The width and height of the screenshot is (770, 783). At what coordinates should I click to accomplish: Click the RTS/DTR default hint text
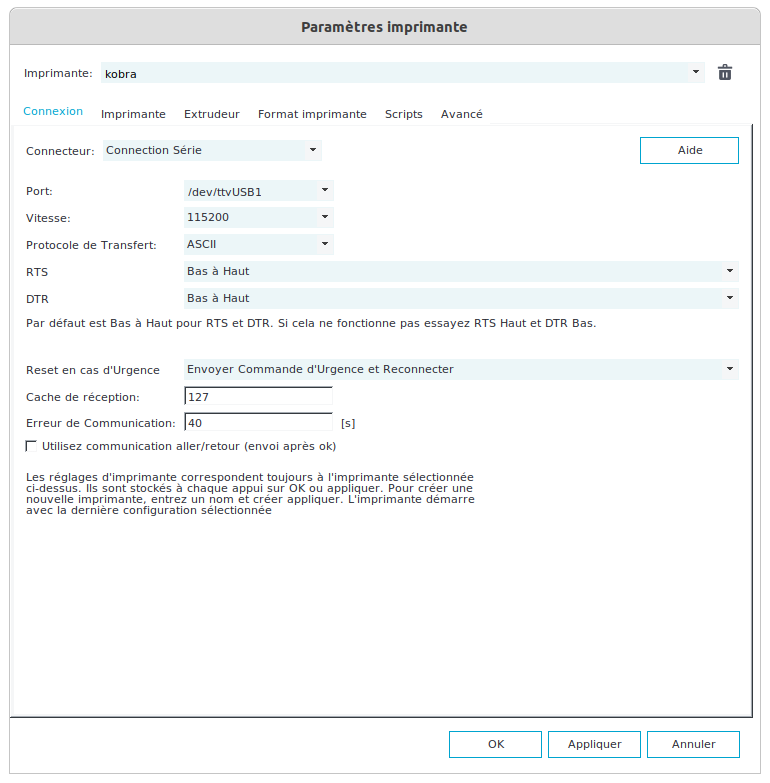pos(311,324)
